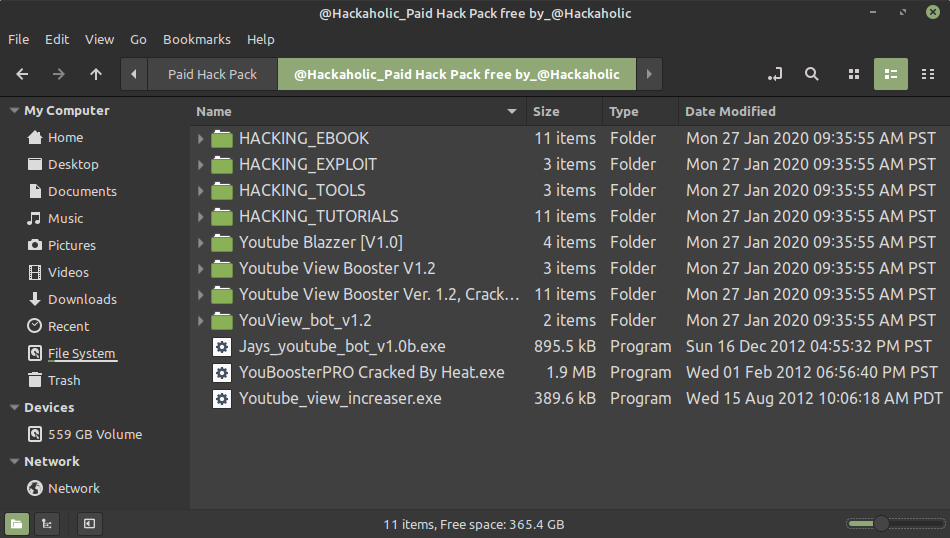
Task: Select the Youtube Blazzer [V1.0] folder icon
Action: point(222,243)
